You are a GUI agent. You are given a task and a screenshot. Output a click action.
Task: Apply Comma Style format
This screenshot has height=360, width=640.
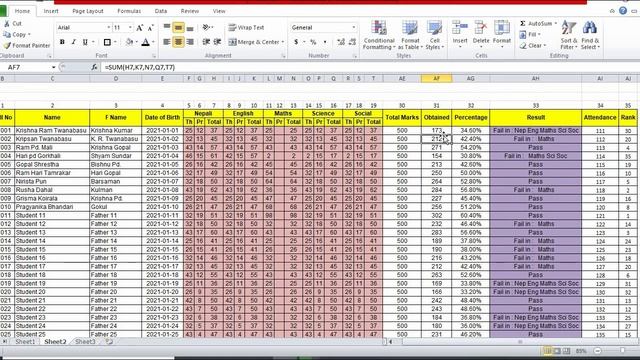[325, 42]
